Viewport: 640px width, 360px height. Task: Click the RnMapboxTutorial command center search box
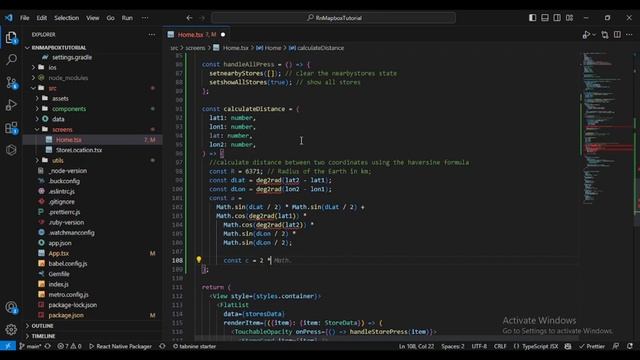(x=334, y=18)
